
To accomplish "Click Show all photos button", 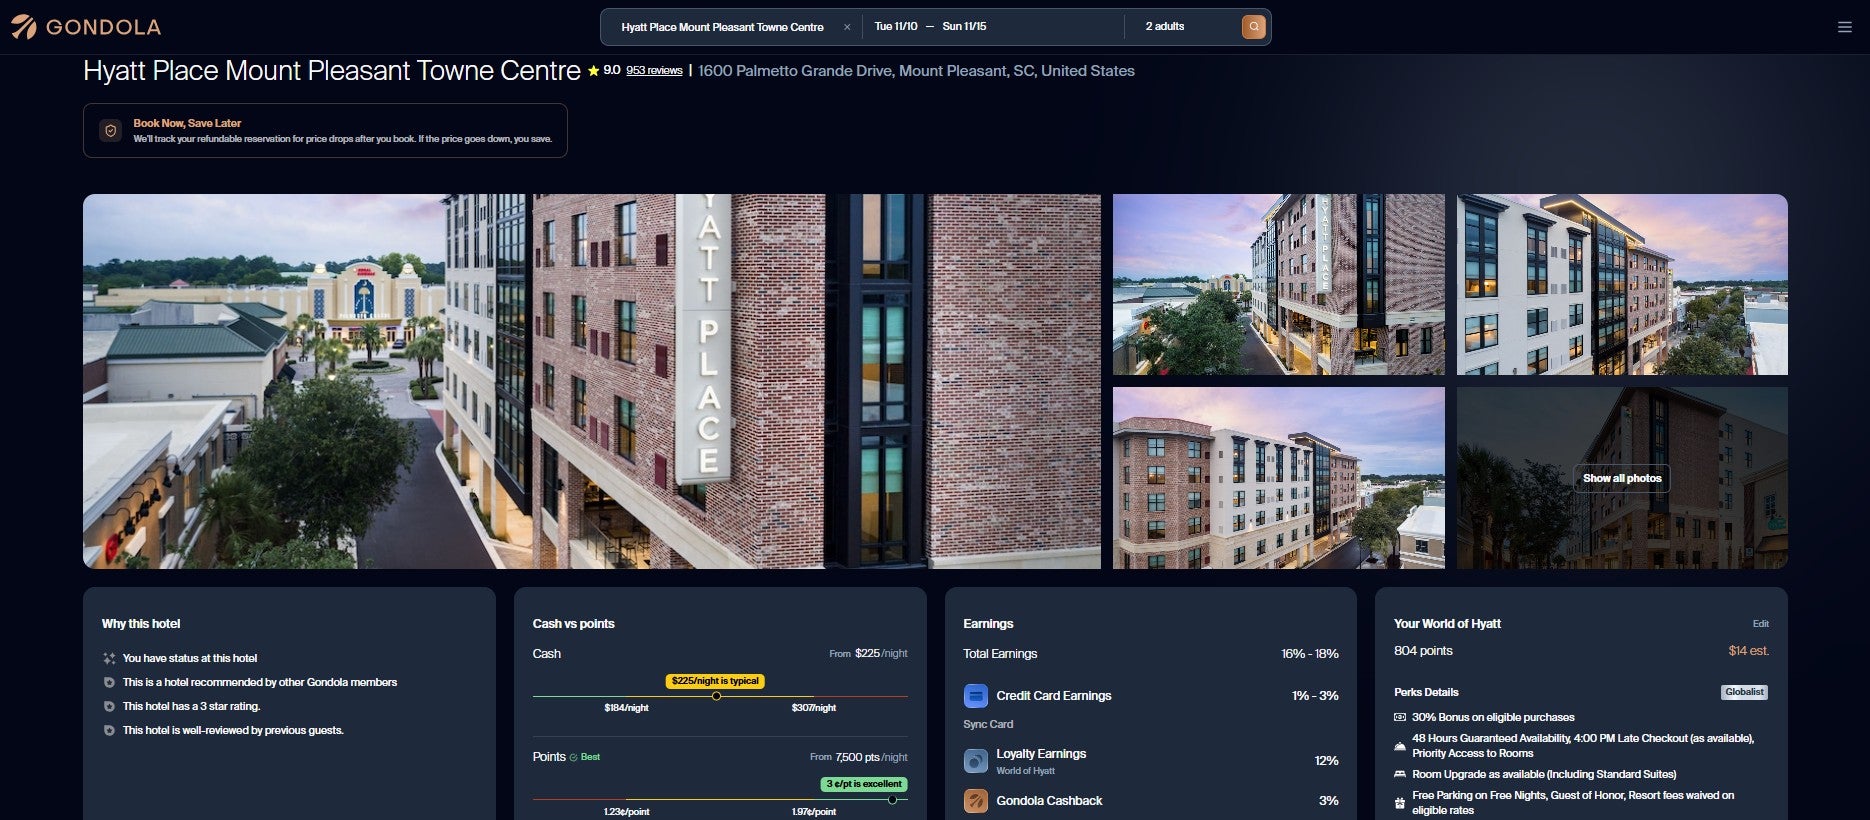I will point(1622,478).
